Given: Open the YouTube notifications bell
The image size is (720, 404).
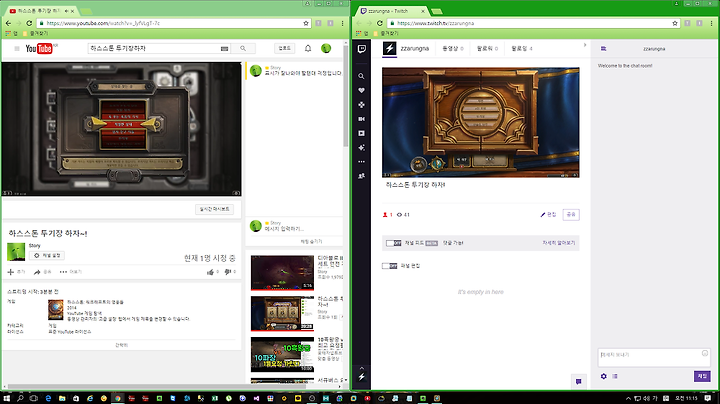Looking at the screenshot, I should 308,48.
